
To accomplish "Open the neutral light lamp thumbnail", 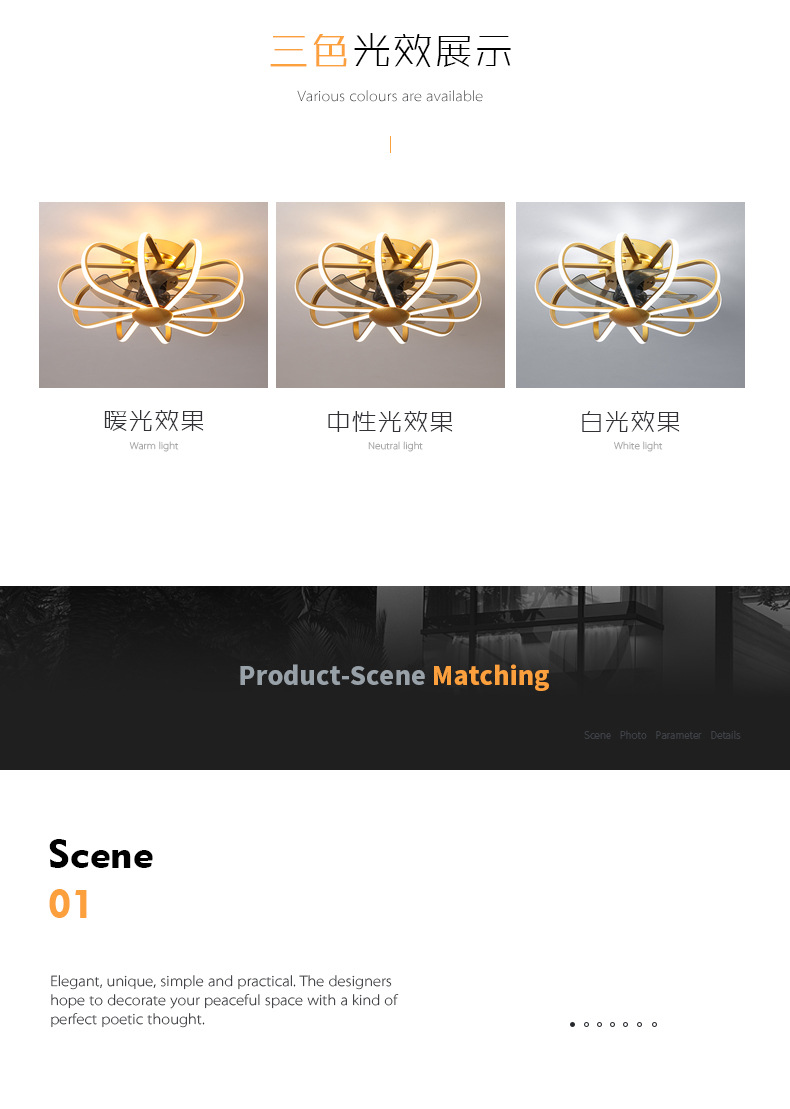I will point(390,295).
